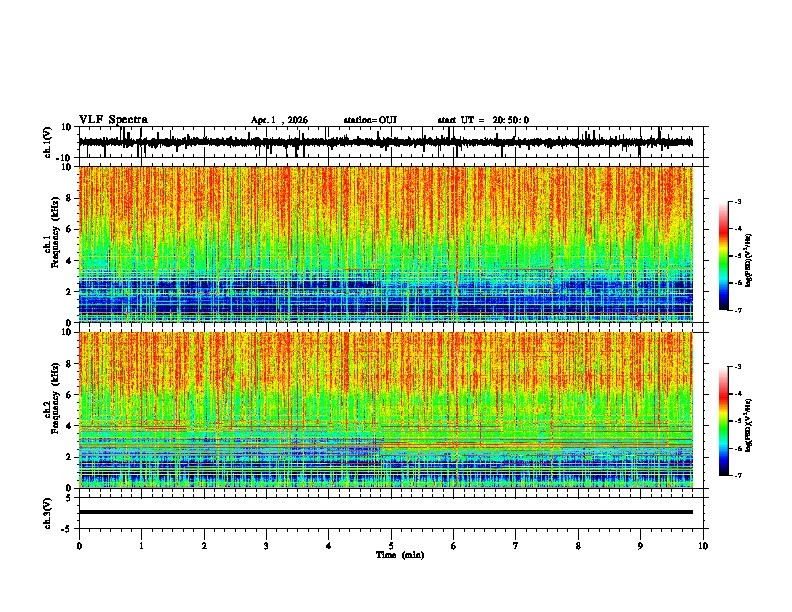Click the ch.1 frequency spectrogram panel

pos(386,244)
